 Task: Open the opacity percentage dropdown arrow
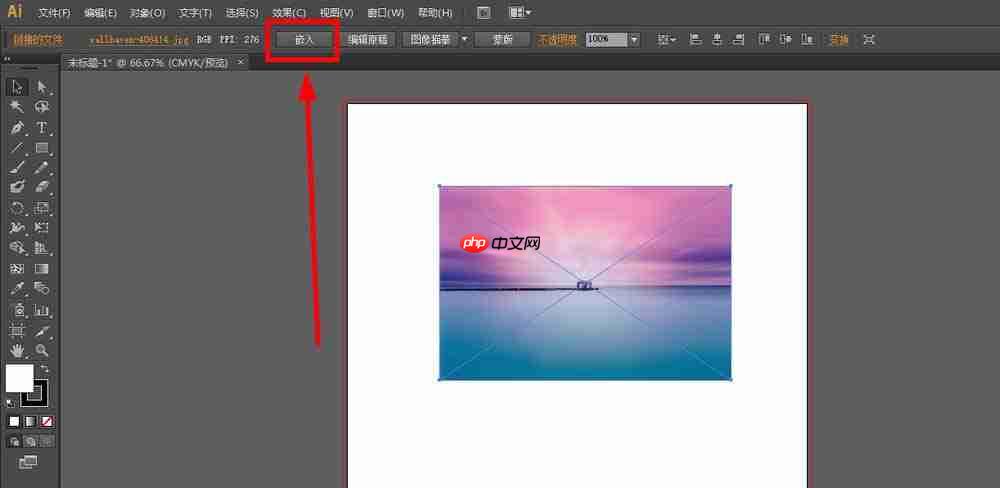(635, 40)
